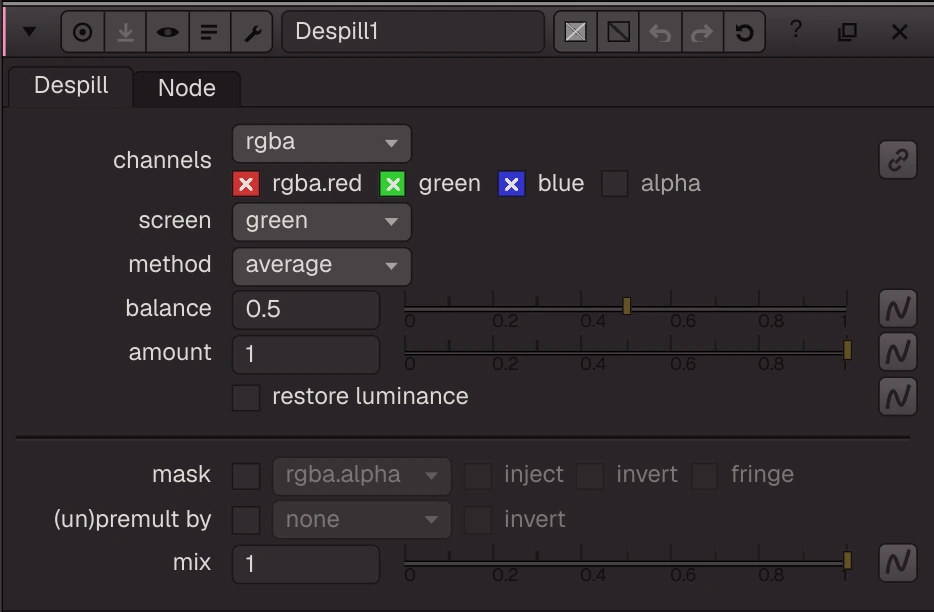The image size is (934, 612).
Task: Click the amount value field
Action: click(x=306, y=354)
